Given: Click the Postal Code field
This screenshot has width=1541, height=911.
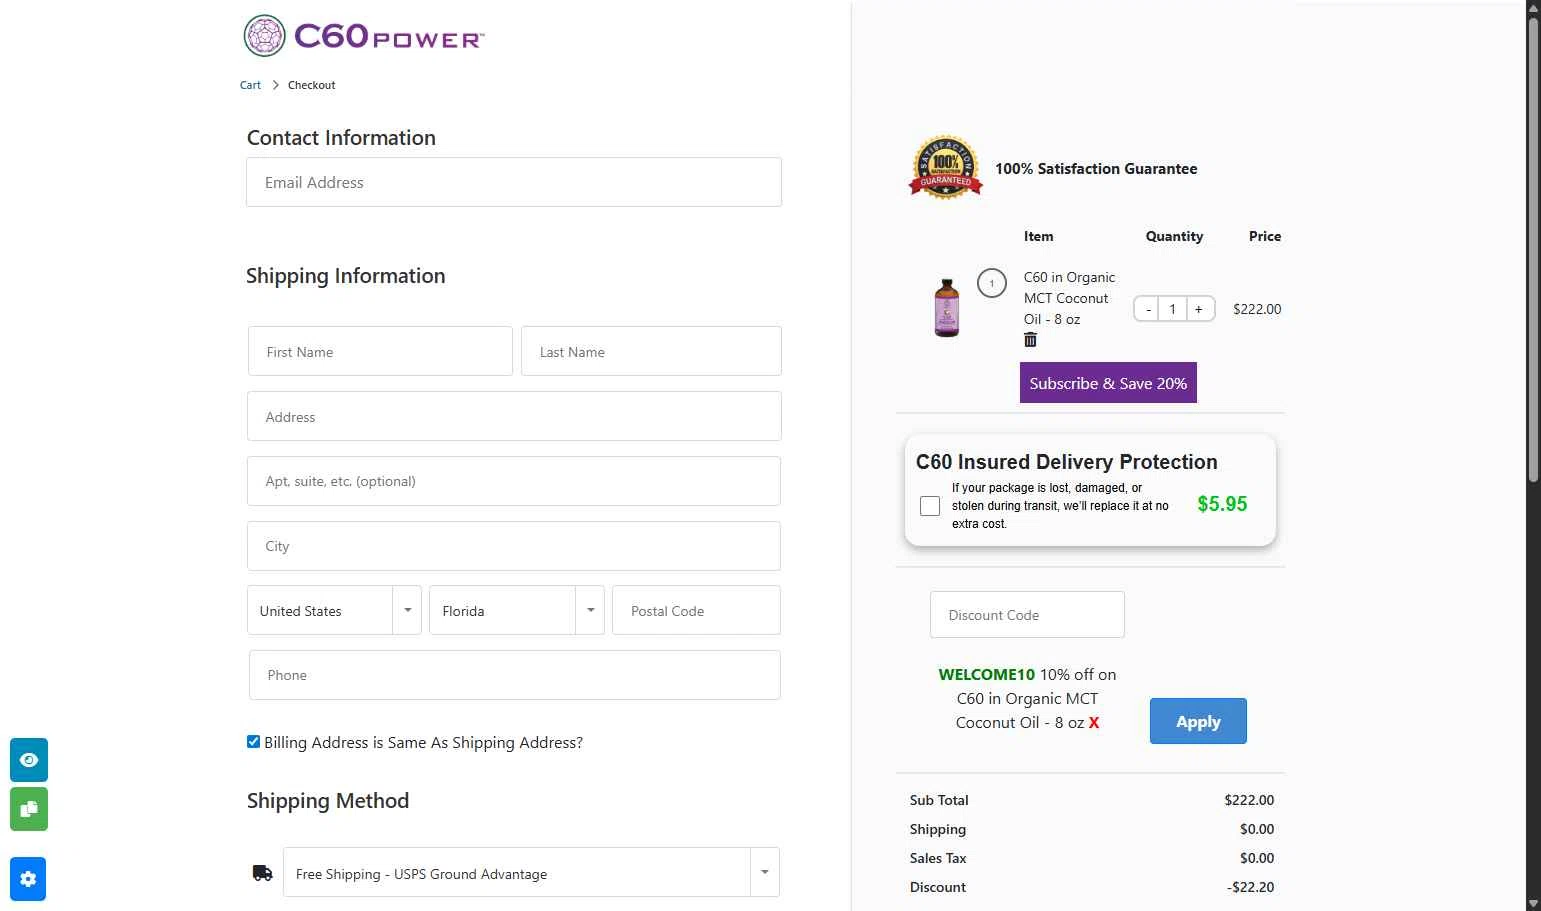Looking at the screenshot, I should (696, 610).
